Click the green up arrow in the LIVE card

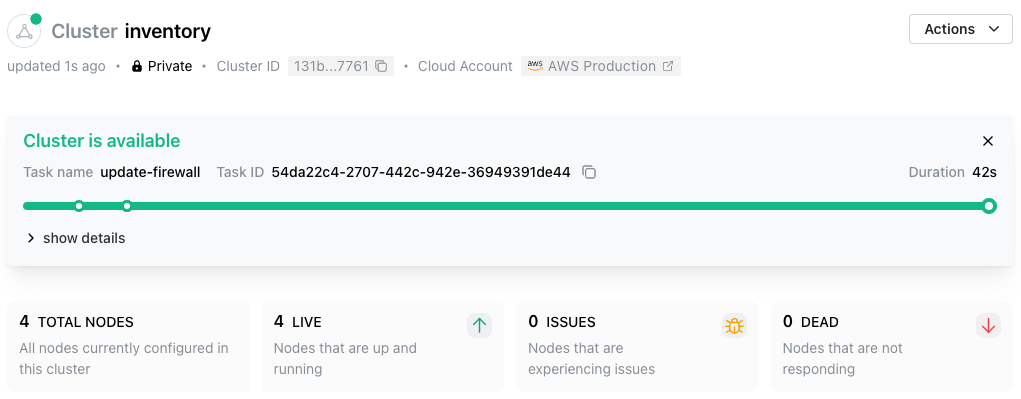click(479, 325)
